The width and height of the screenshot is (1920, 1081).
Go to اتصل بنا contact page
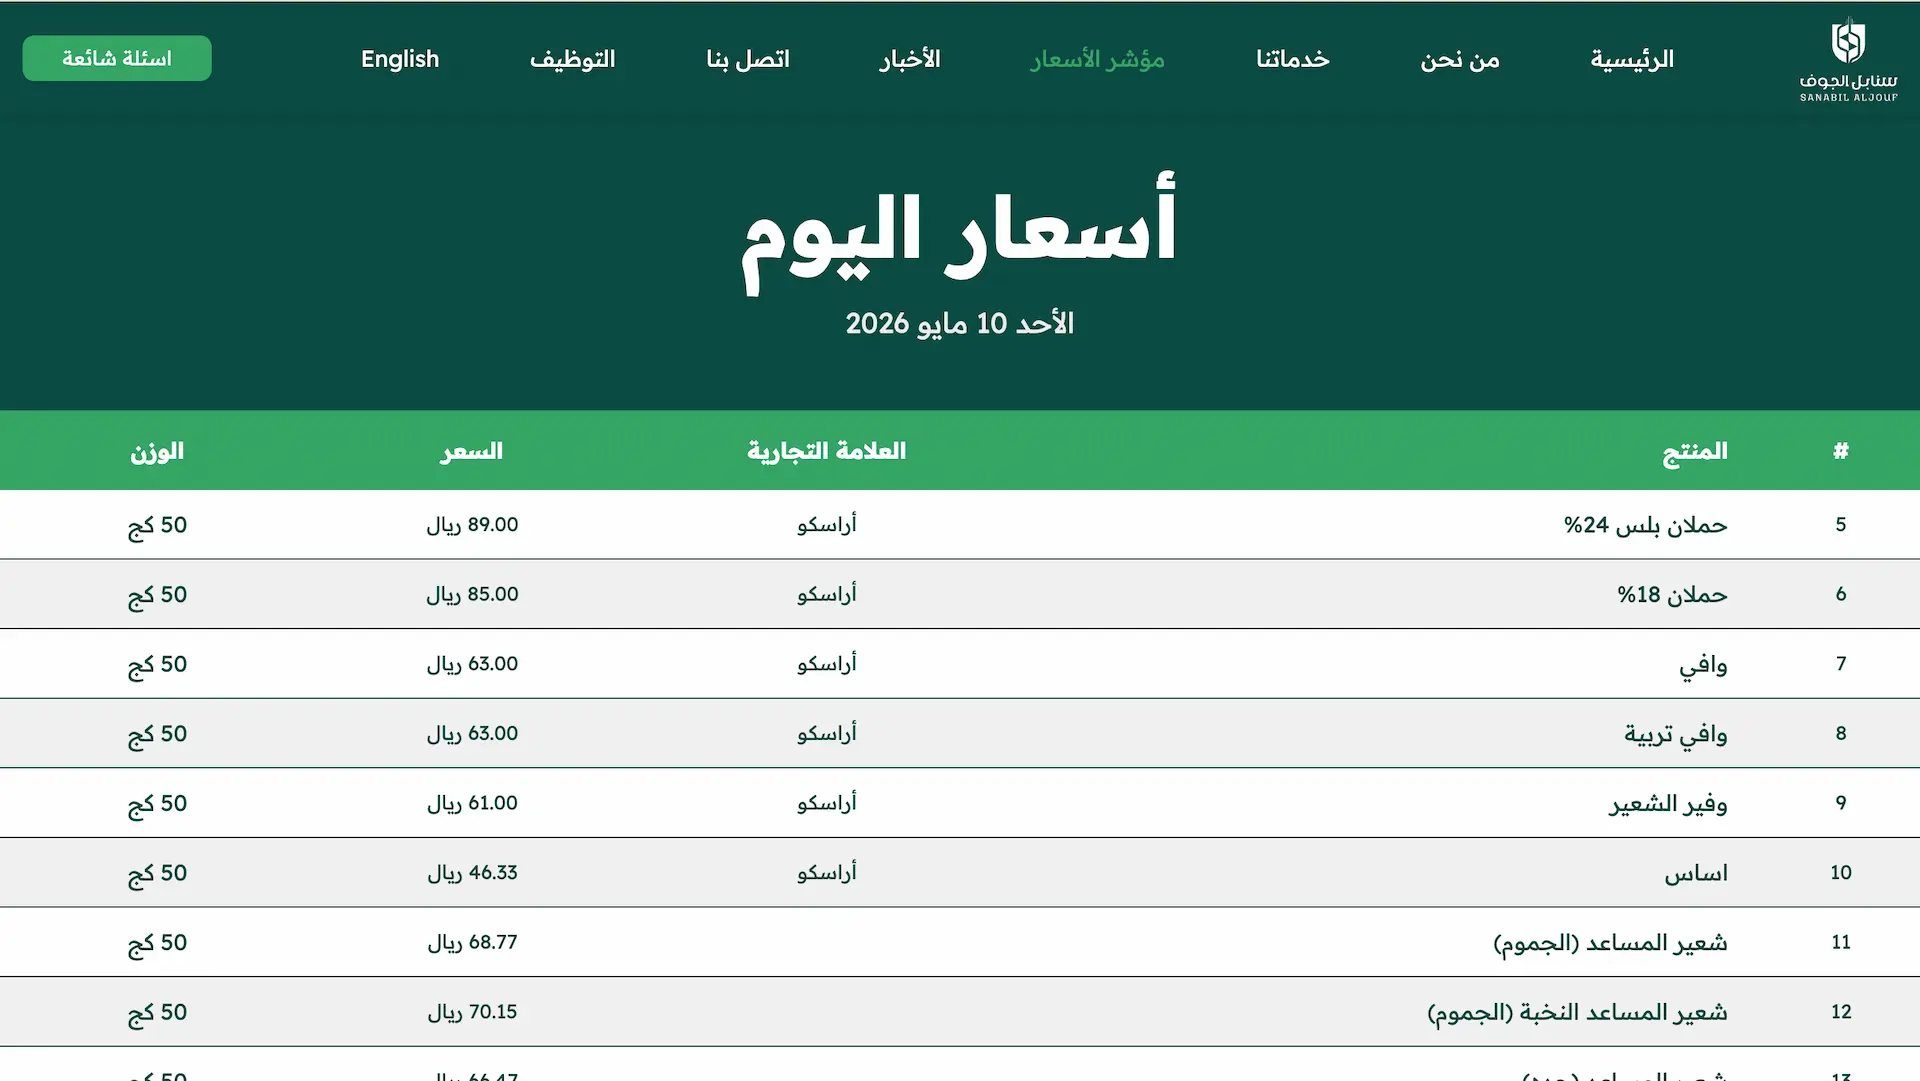pos(748,59)
